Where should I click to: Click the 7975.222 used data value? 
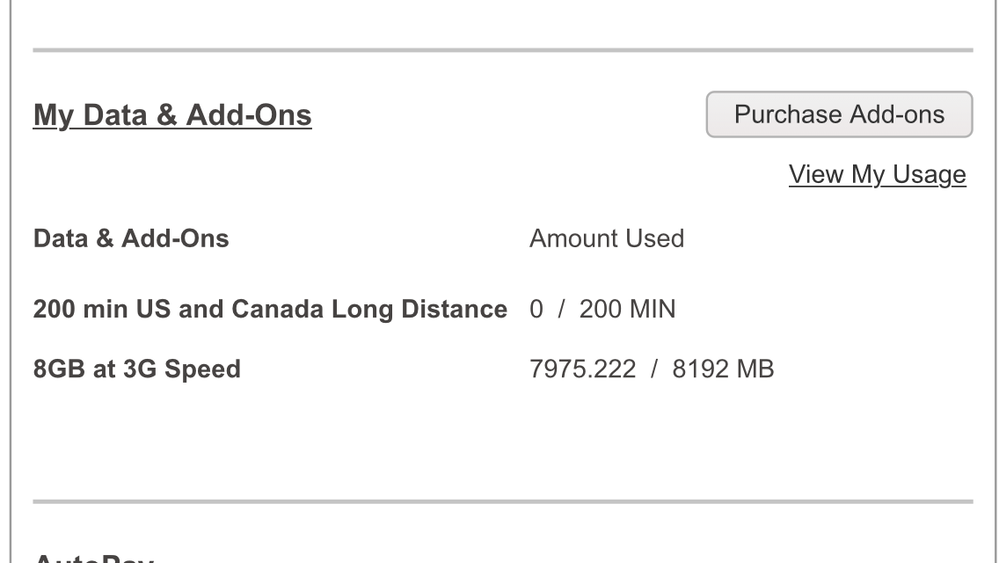(582, 369)
